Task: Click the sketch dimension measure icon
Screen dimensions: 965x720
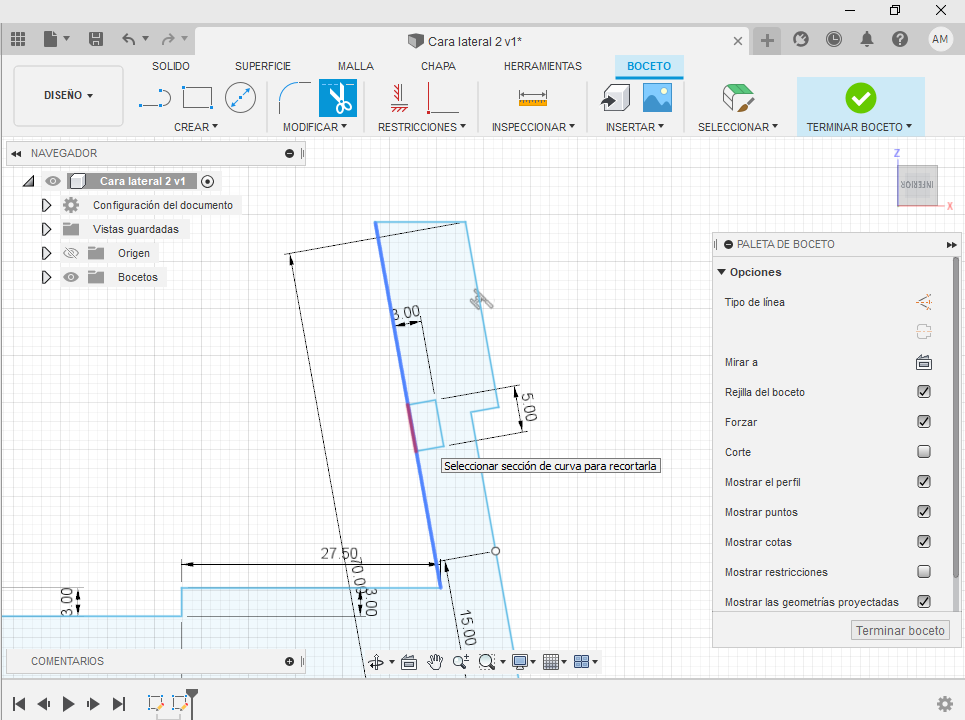Action: [533, 98]
